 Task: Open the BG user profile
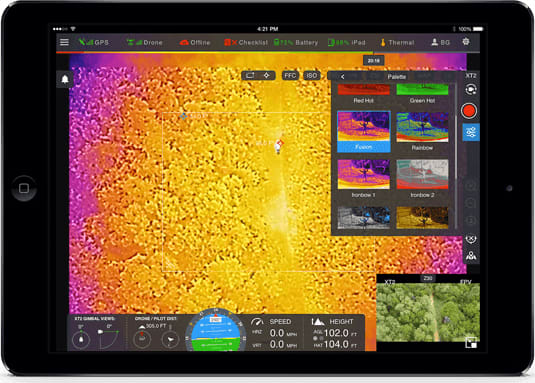pos(440,42)
